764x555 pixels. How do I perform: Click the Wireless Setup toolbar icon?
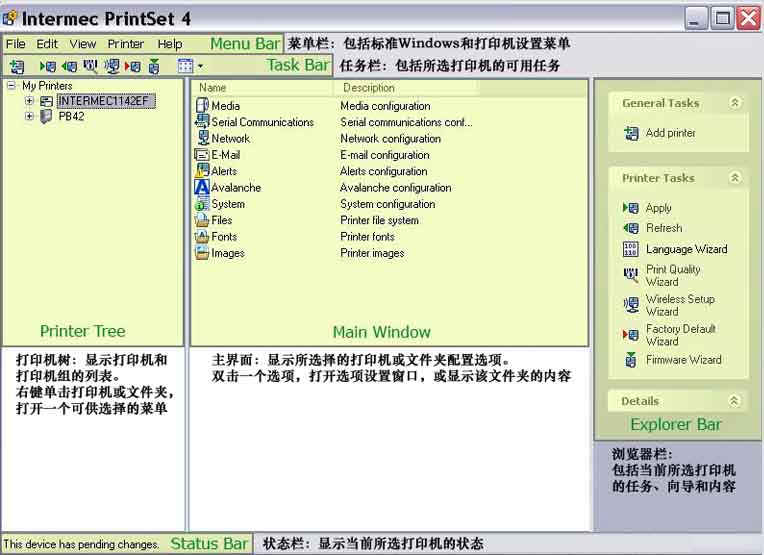(111, 66)
